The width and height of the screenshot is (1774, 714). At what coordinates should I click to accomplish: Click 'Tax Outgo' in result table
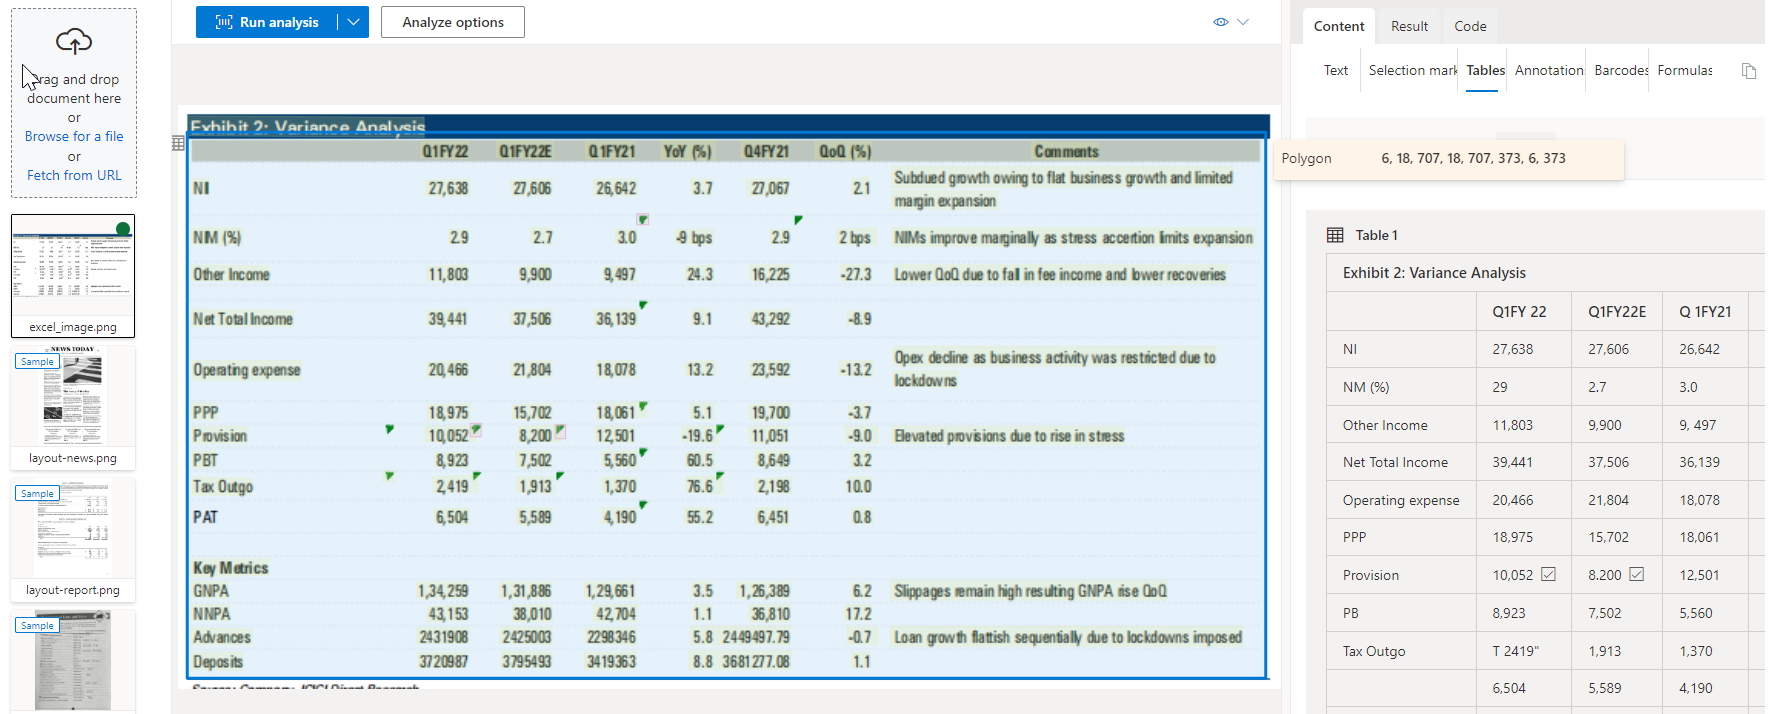[x=1373, y=651]
